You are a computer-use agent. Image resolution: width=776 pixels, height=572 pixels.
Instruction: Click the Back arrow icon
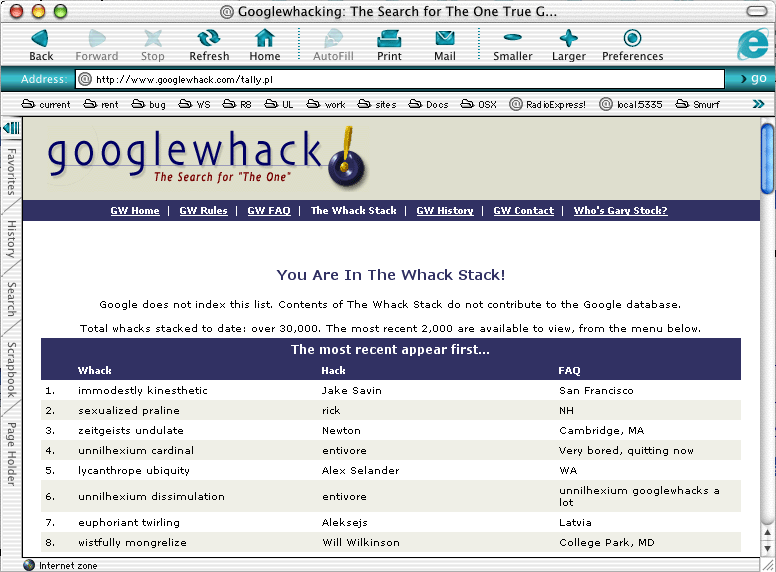click(x=41, y=39)
